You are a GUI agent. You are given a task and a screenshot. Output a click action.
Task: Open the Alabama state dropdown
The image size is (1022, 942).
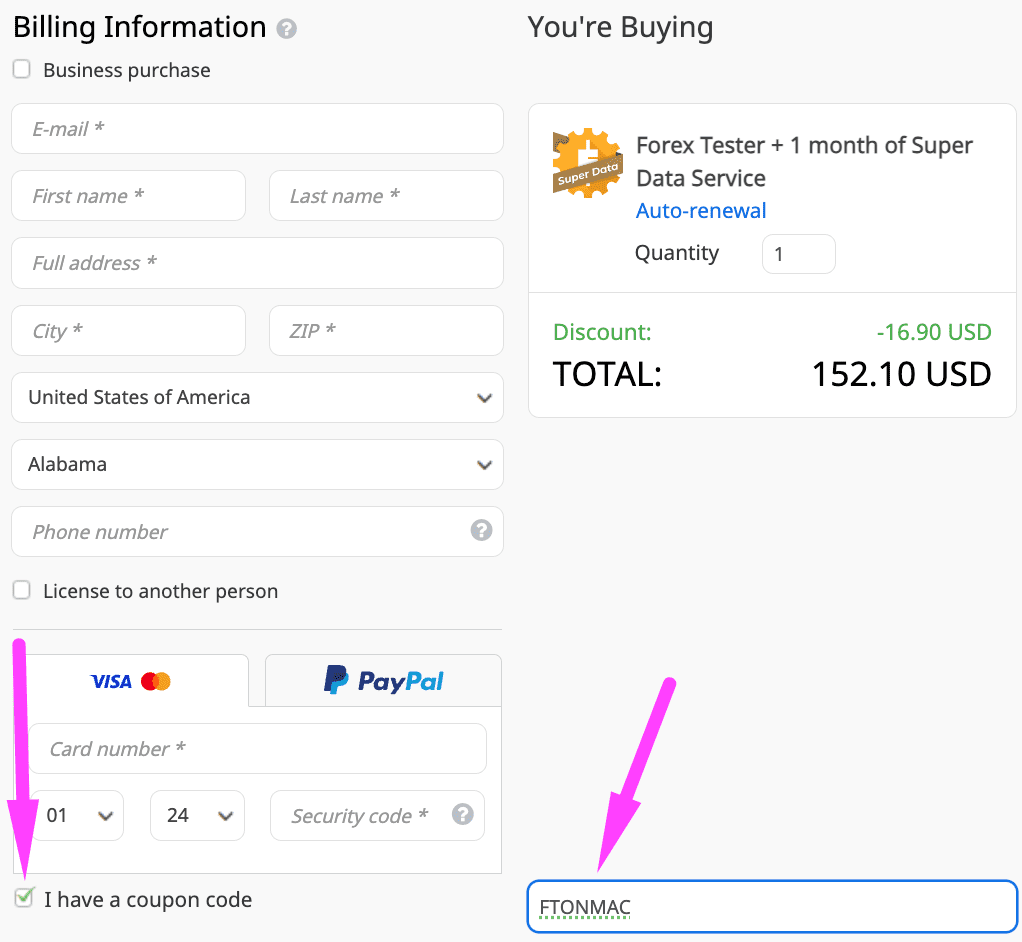click(257, 464)
